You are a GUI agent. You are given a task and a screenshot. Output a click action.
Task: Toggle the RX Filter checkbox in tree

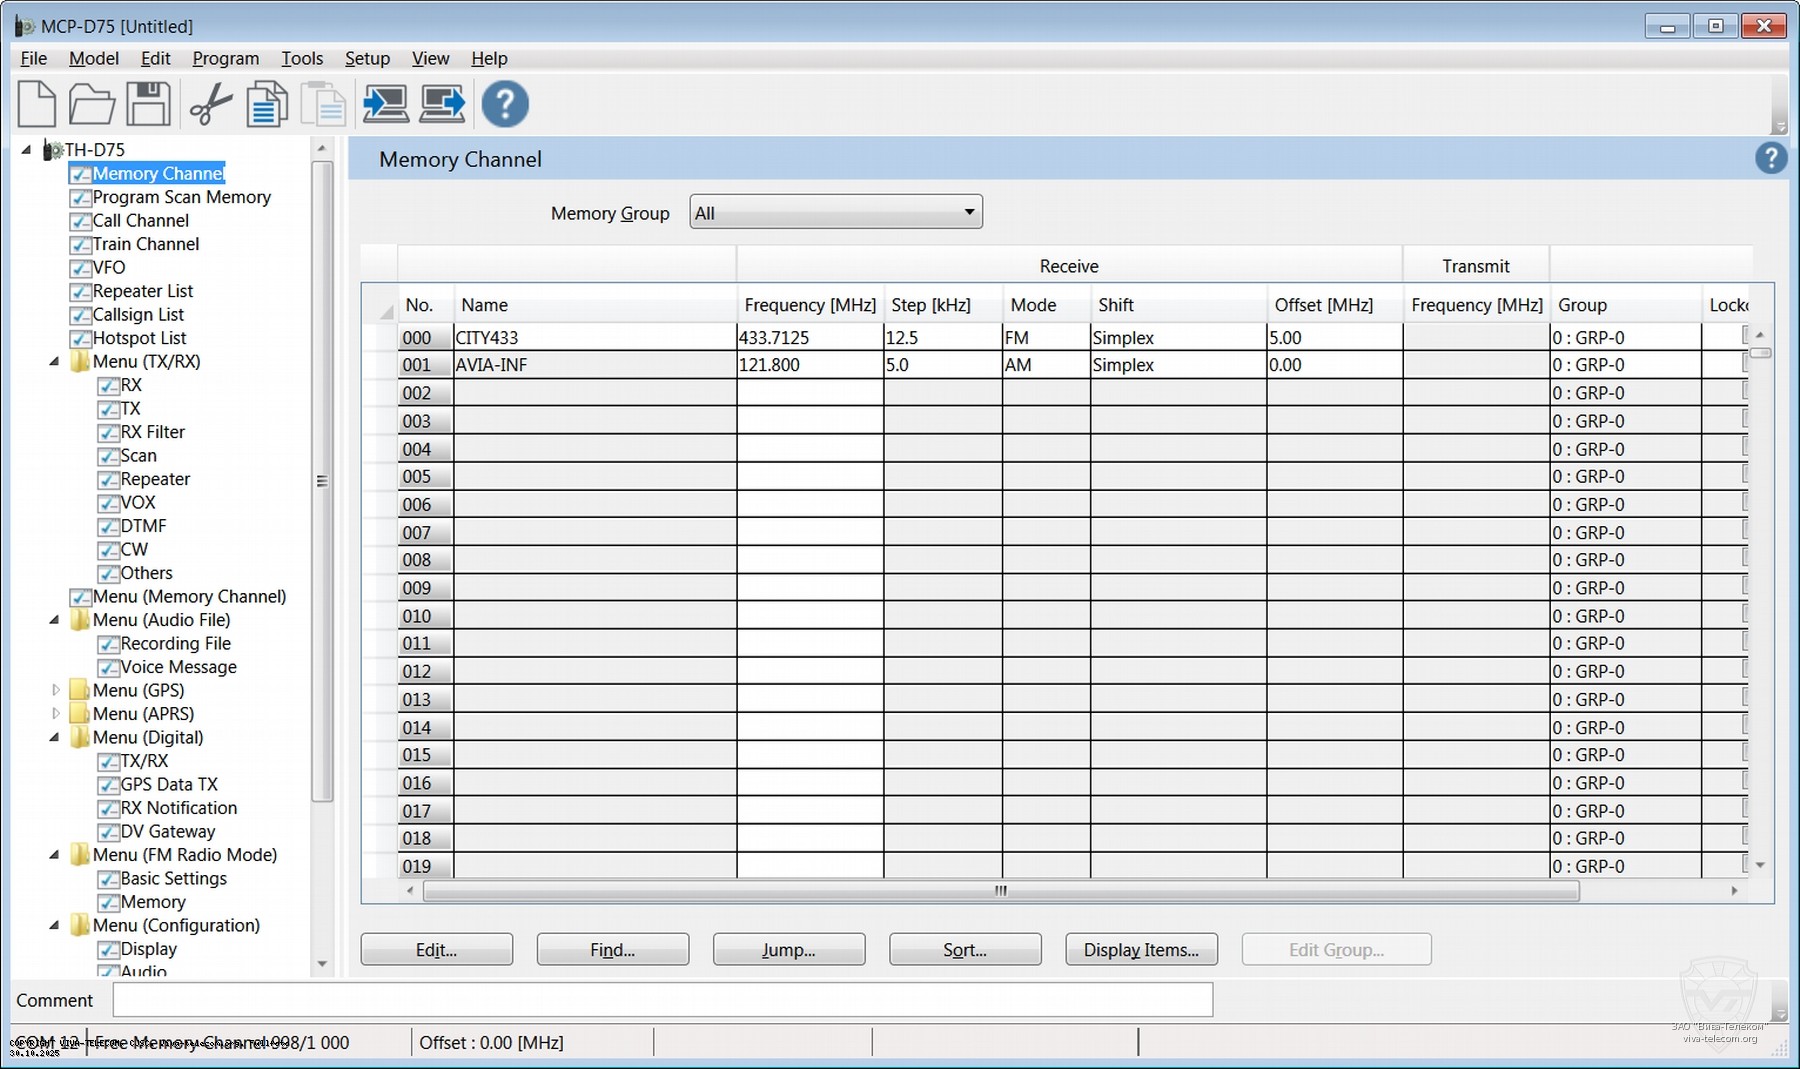click(x=108, y=433)
